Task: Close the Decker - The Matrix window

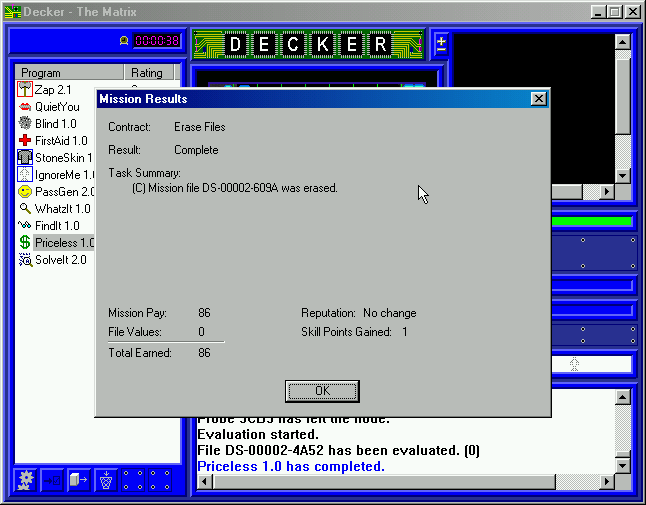Action: click(x=632, y=12)
